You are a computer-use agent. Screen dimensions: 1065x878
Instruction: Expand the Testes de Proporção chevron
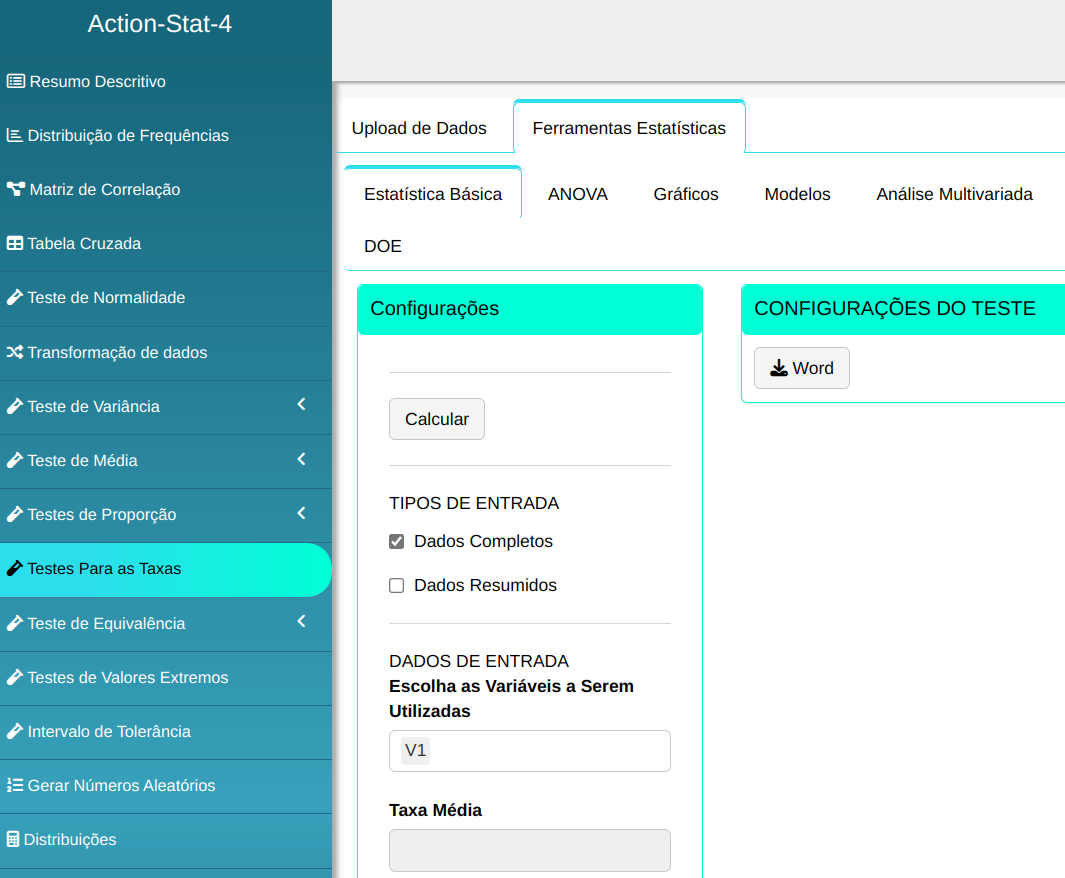tap(301, 514)
